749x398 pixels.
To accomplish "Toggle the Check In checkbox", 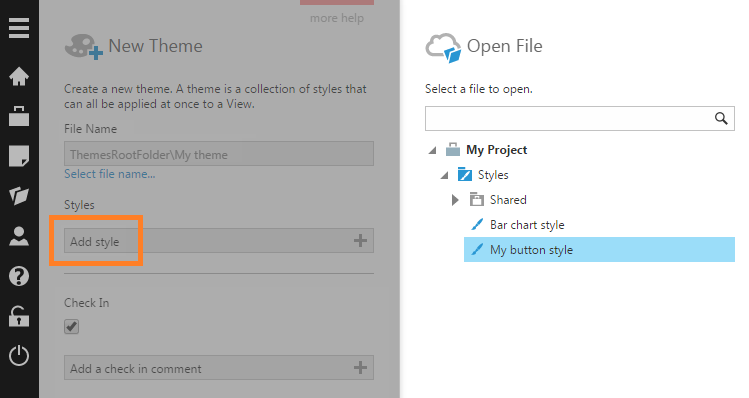I will click(x=72, y=327).
